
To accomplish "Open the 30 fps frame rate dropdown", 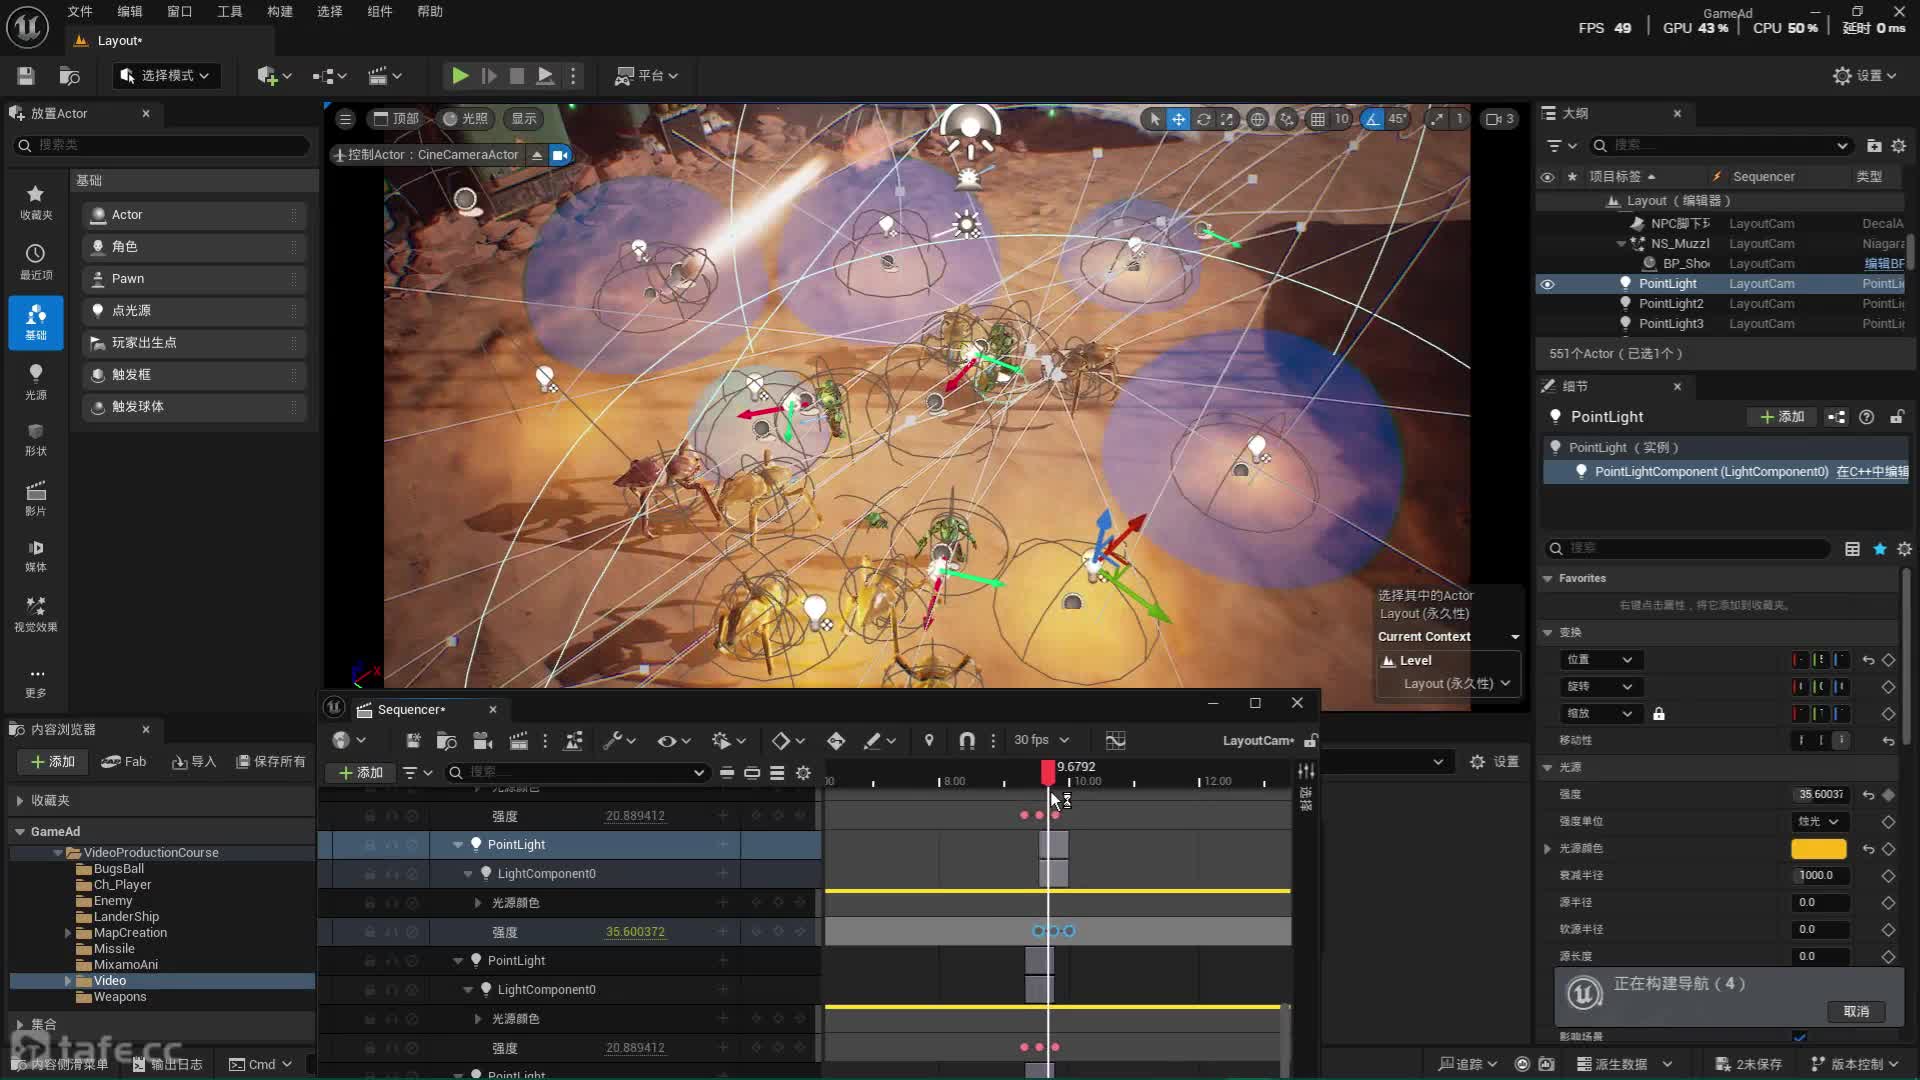I will tap(1041, 740).
